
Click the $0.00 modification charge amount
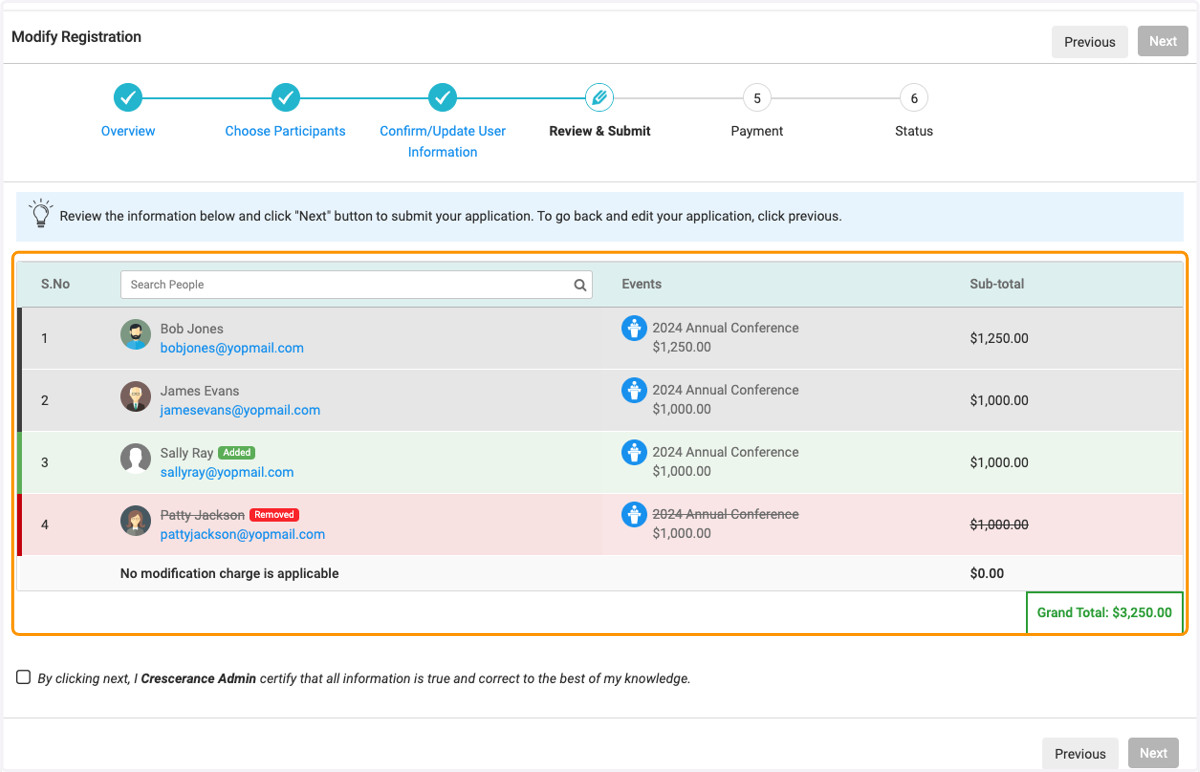pyautogui.click(x=987, y=573)
